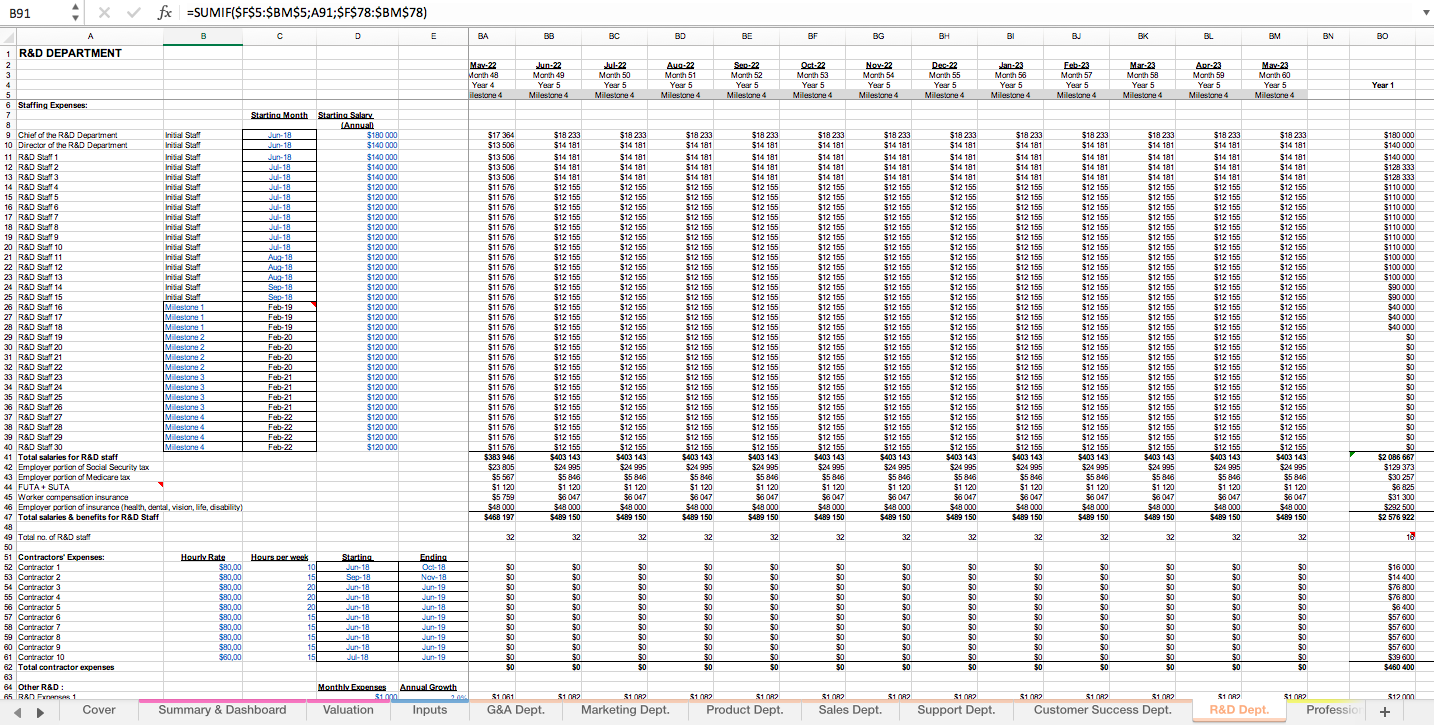Select the May-22 month header
Viewport: 1434px width, 725px height.
pyautogui.click(x=483, y=65)
